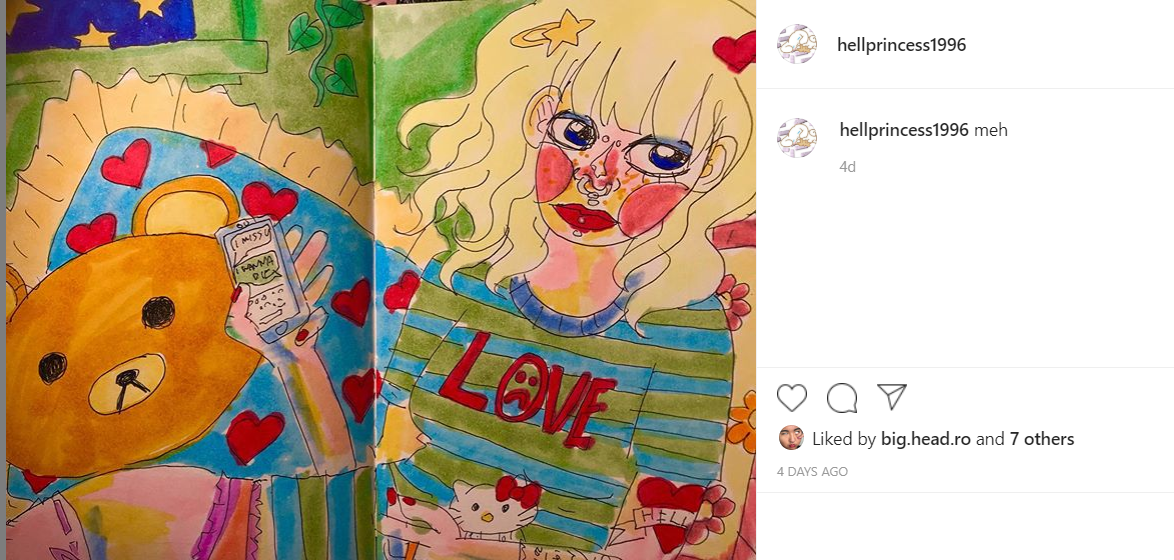Click the avatar beside the 'meh' caption

point(797,138)
